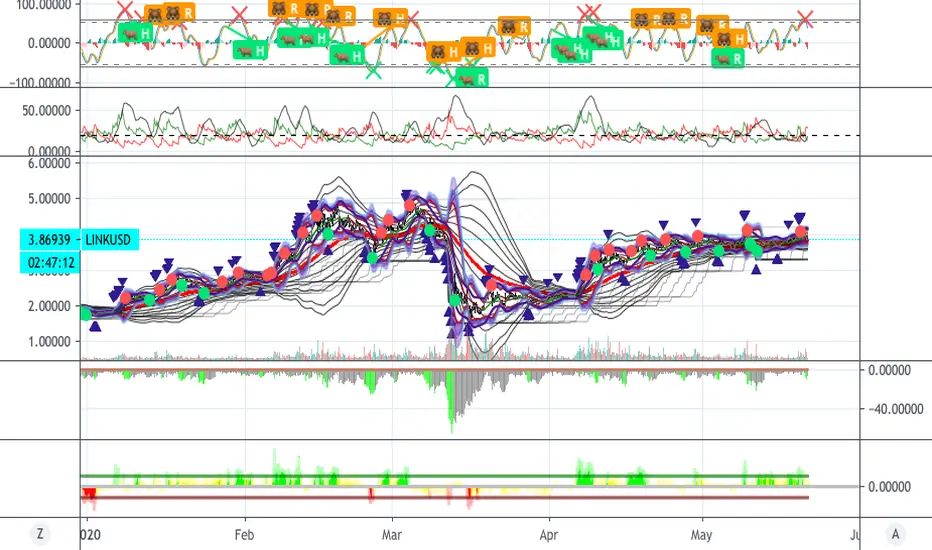This screenshot has width=932, height=550.
Task: Click the 2.00000 price scale value
Action: [49, 306]
